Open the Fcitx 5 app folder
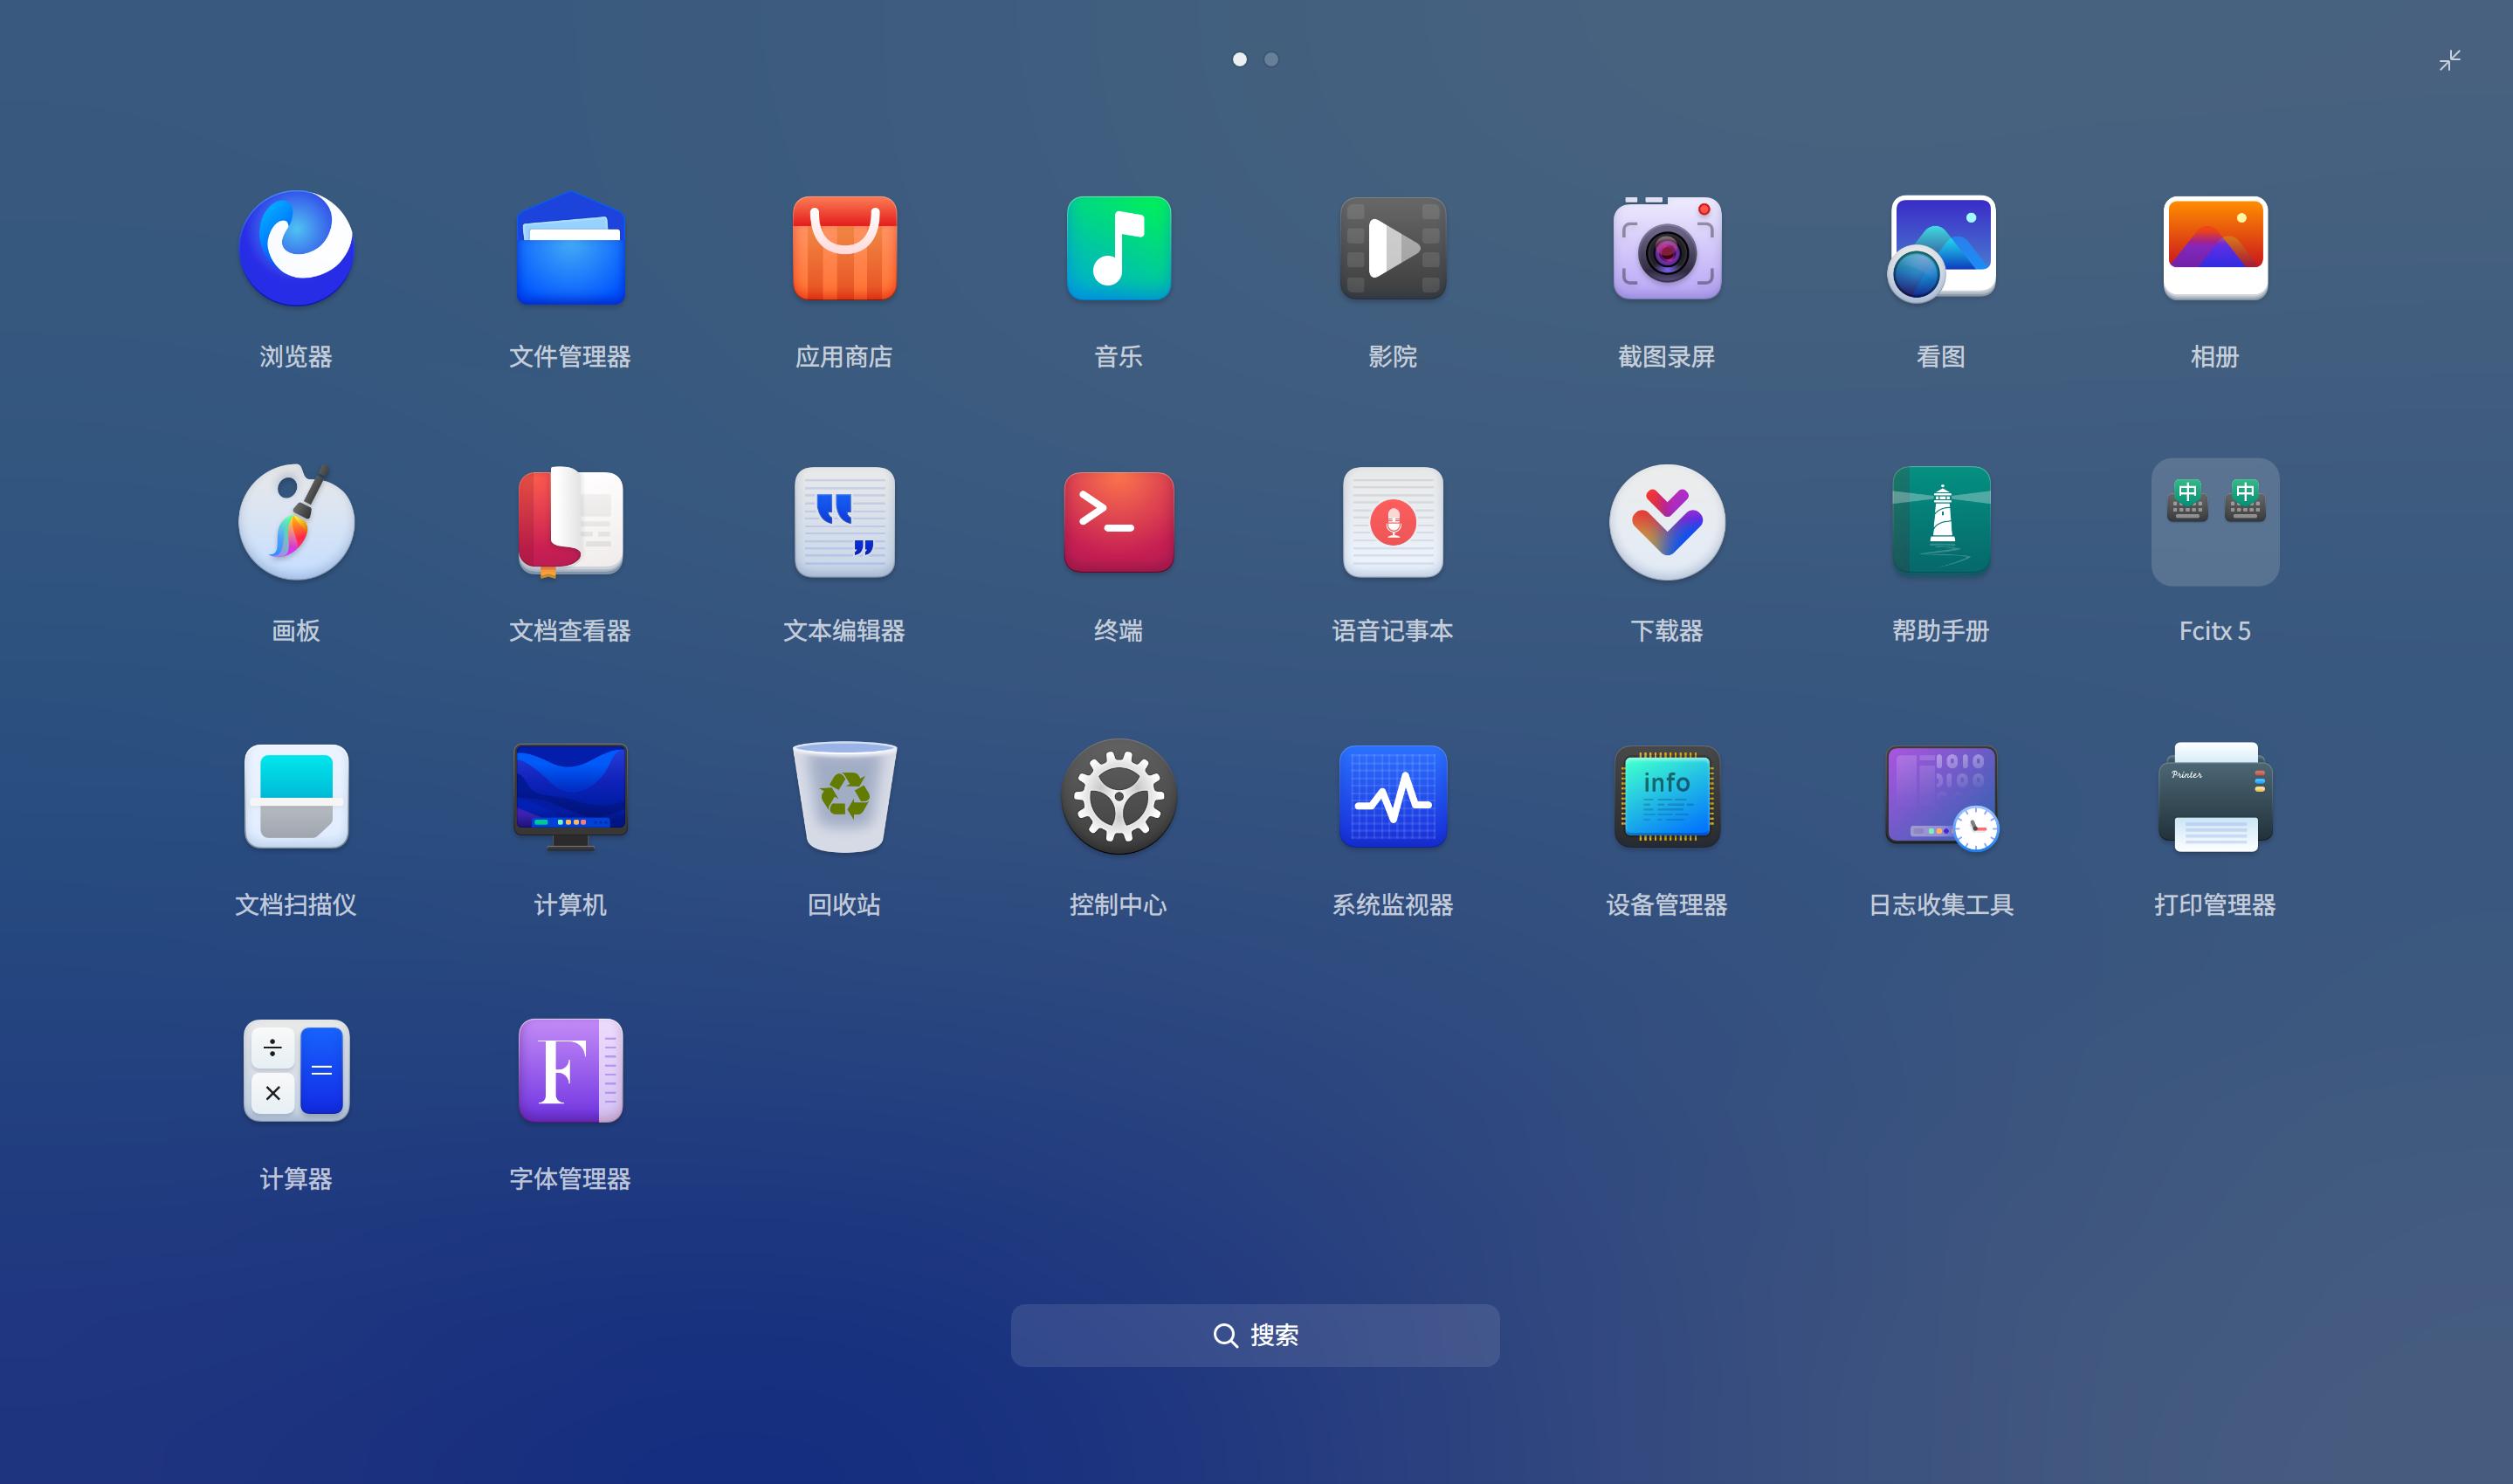The width and height of the screenshot is (2513, 1484). [2214, 522]
